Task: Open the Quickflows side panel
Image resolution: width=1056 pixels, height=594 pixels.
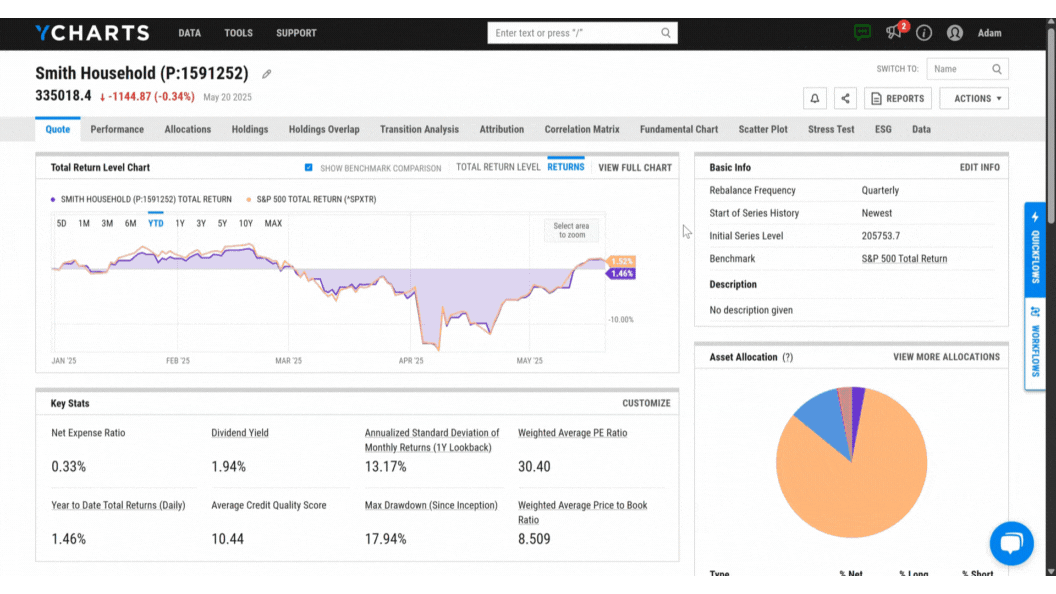Action: [x=1035, y=249]
